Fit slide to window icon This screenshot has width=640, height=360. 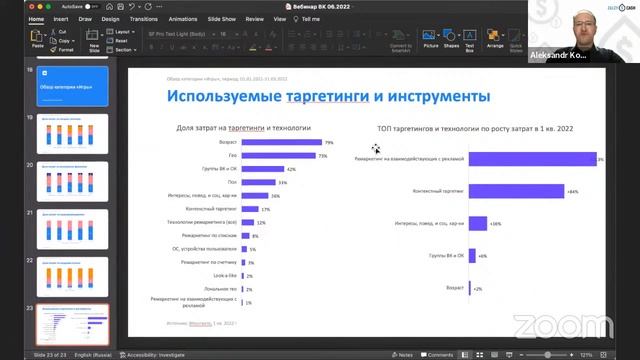click(604, 355)
